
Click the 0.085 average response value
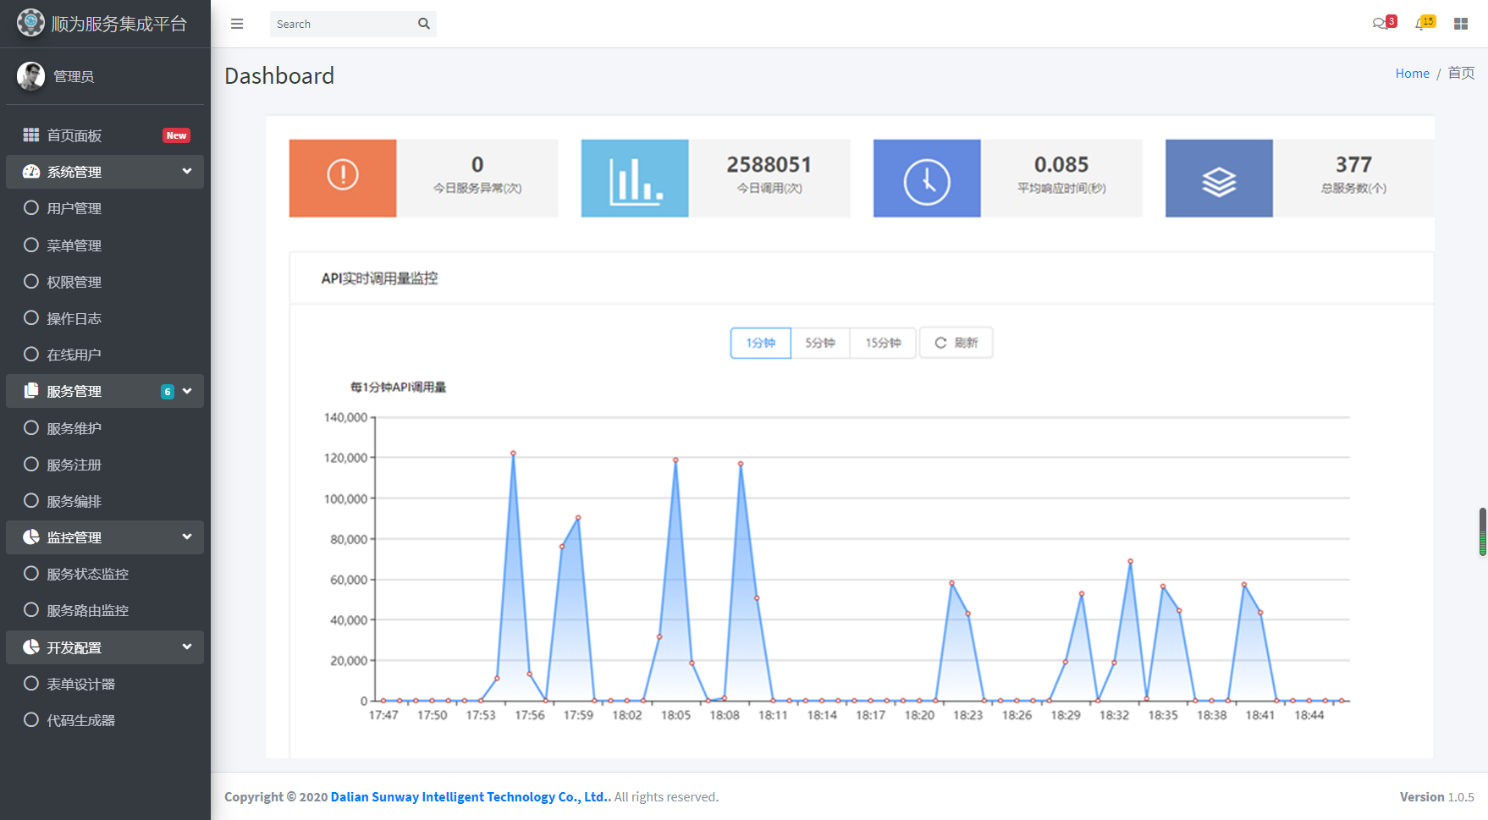1061,165
